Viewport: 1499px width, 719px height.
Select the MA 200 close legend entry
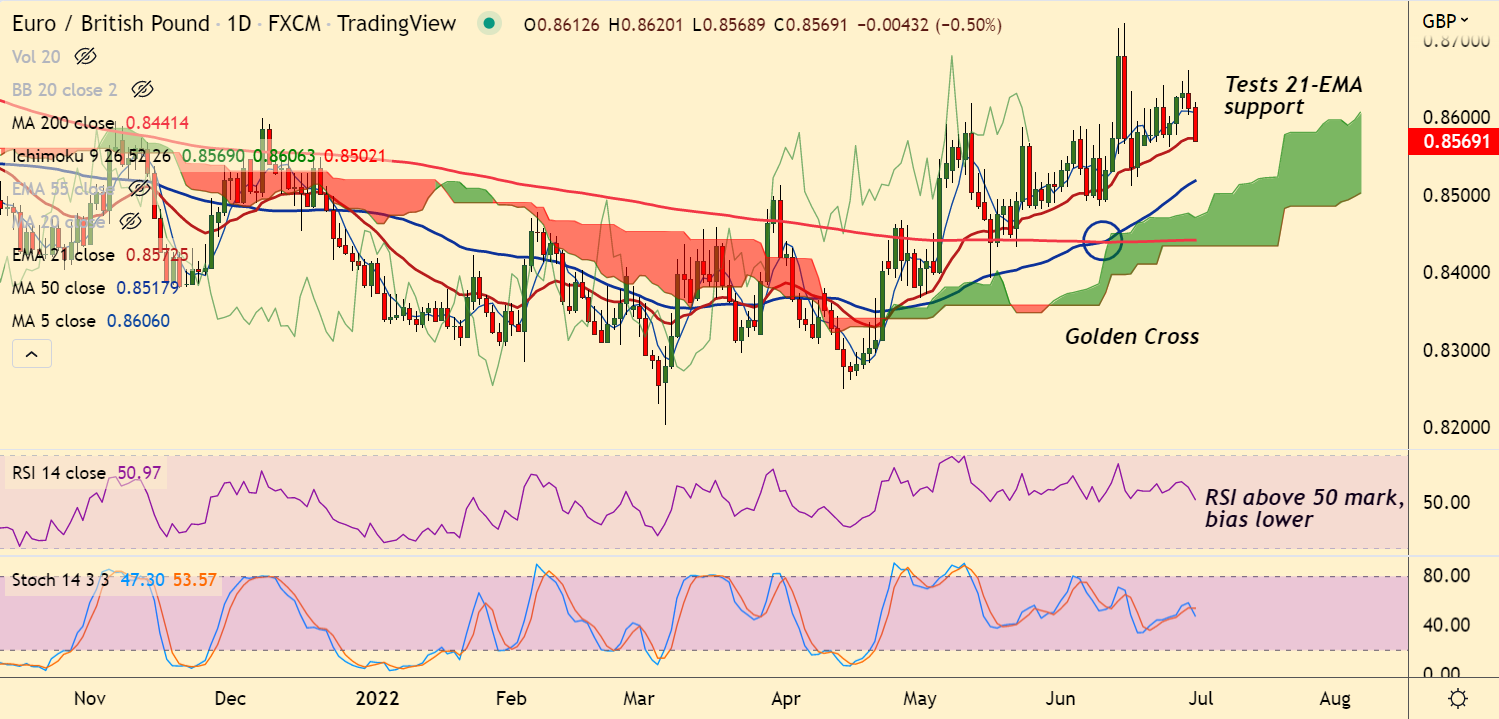click(x=63, y=123)
